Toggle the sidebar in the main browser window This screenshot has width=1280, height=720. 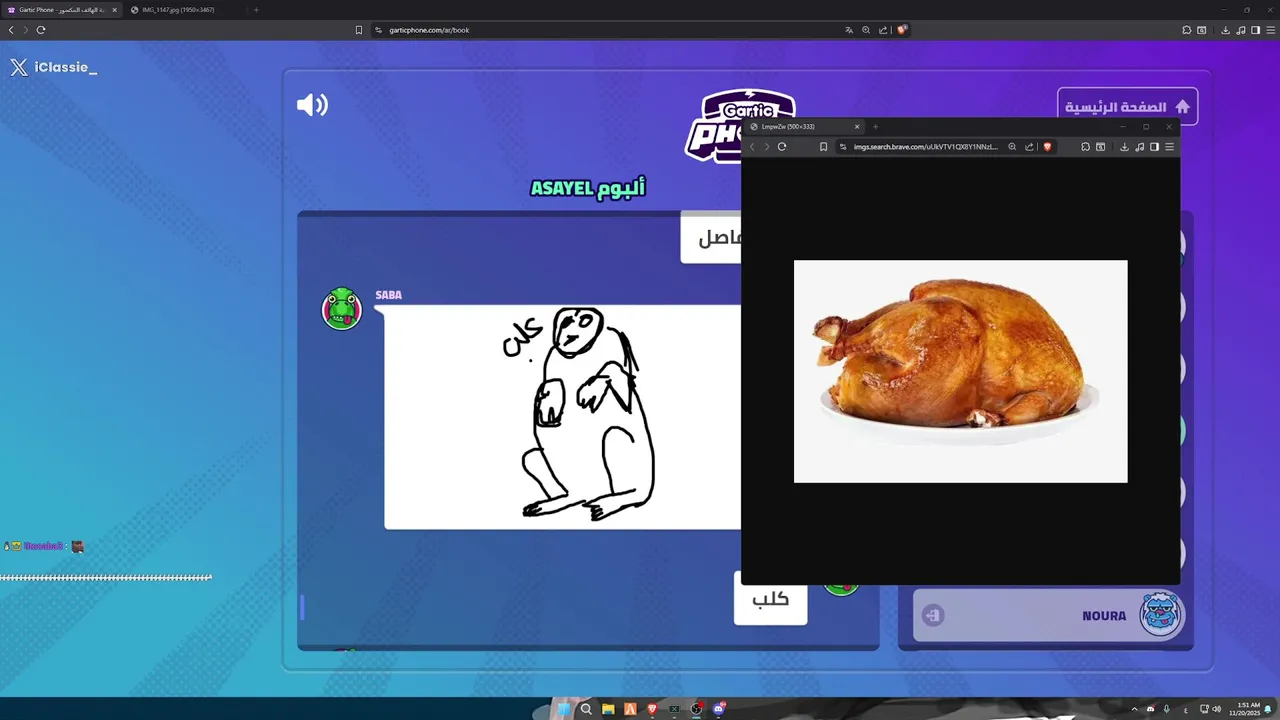click(1256, 30)
